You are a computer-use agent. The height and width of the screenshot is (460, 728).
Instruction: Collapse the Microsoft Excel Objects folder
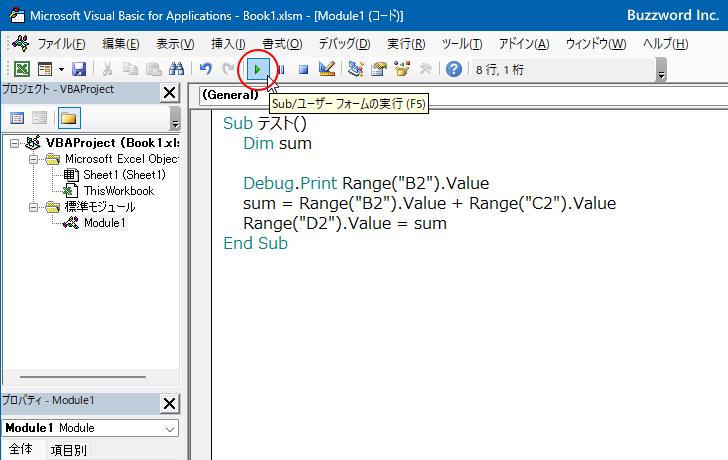(x=33, y=159)
